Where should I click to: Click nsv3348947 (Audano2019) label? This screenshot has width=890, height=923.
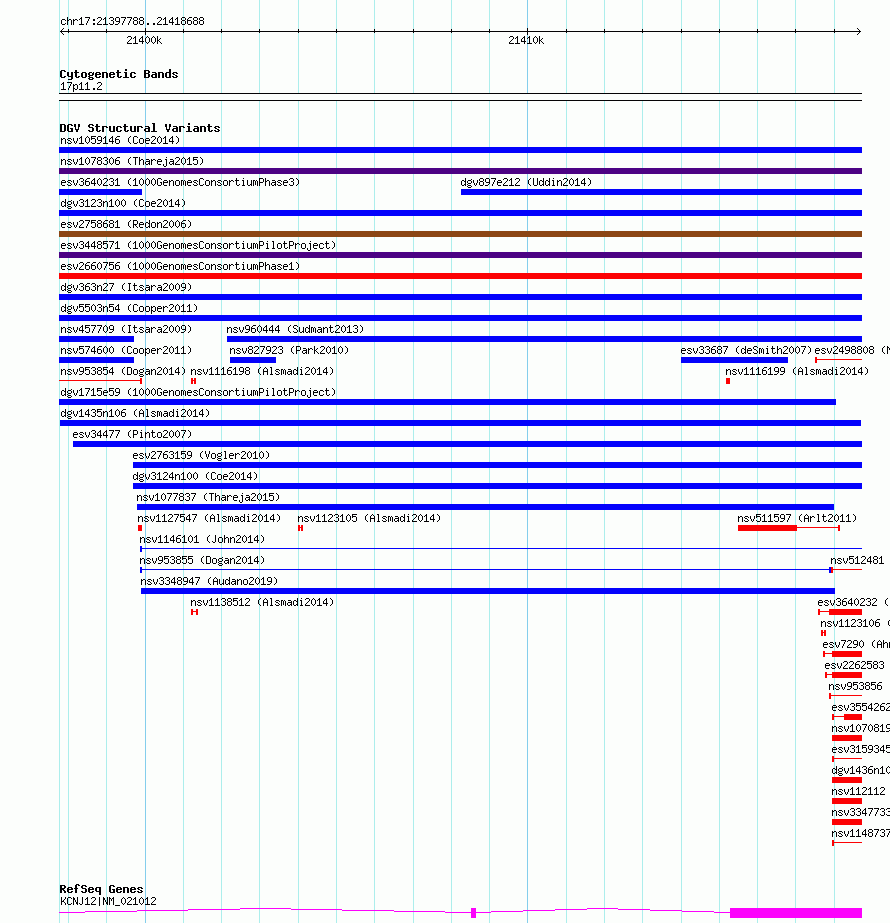[209, 582]
